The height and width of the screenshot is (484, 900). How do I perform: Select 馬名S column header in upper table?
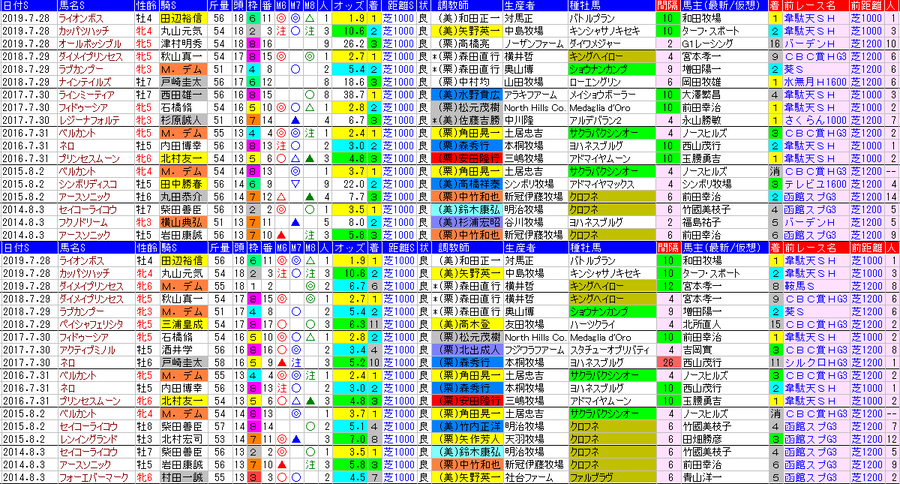(x=72, y=5)
